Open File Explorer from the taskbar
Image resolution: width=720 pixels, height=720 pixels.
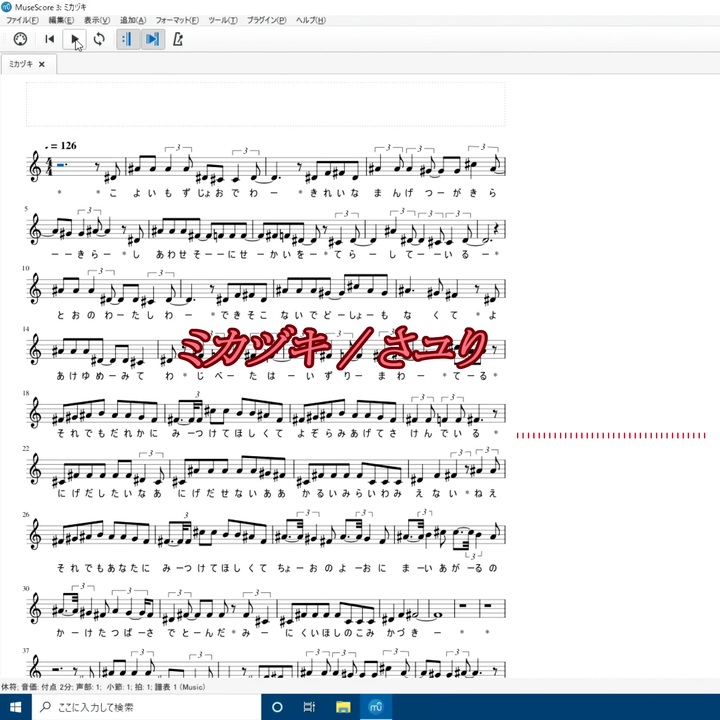tap(343, 707)
